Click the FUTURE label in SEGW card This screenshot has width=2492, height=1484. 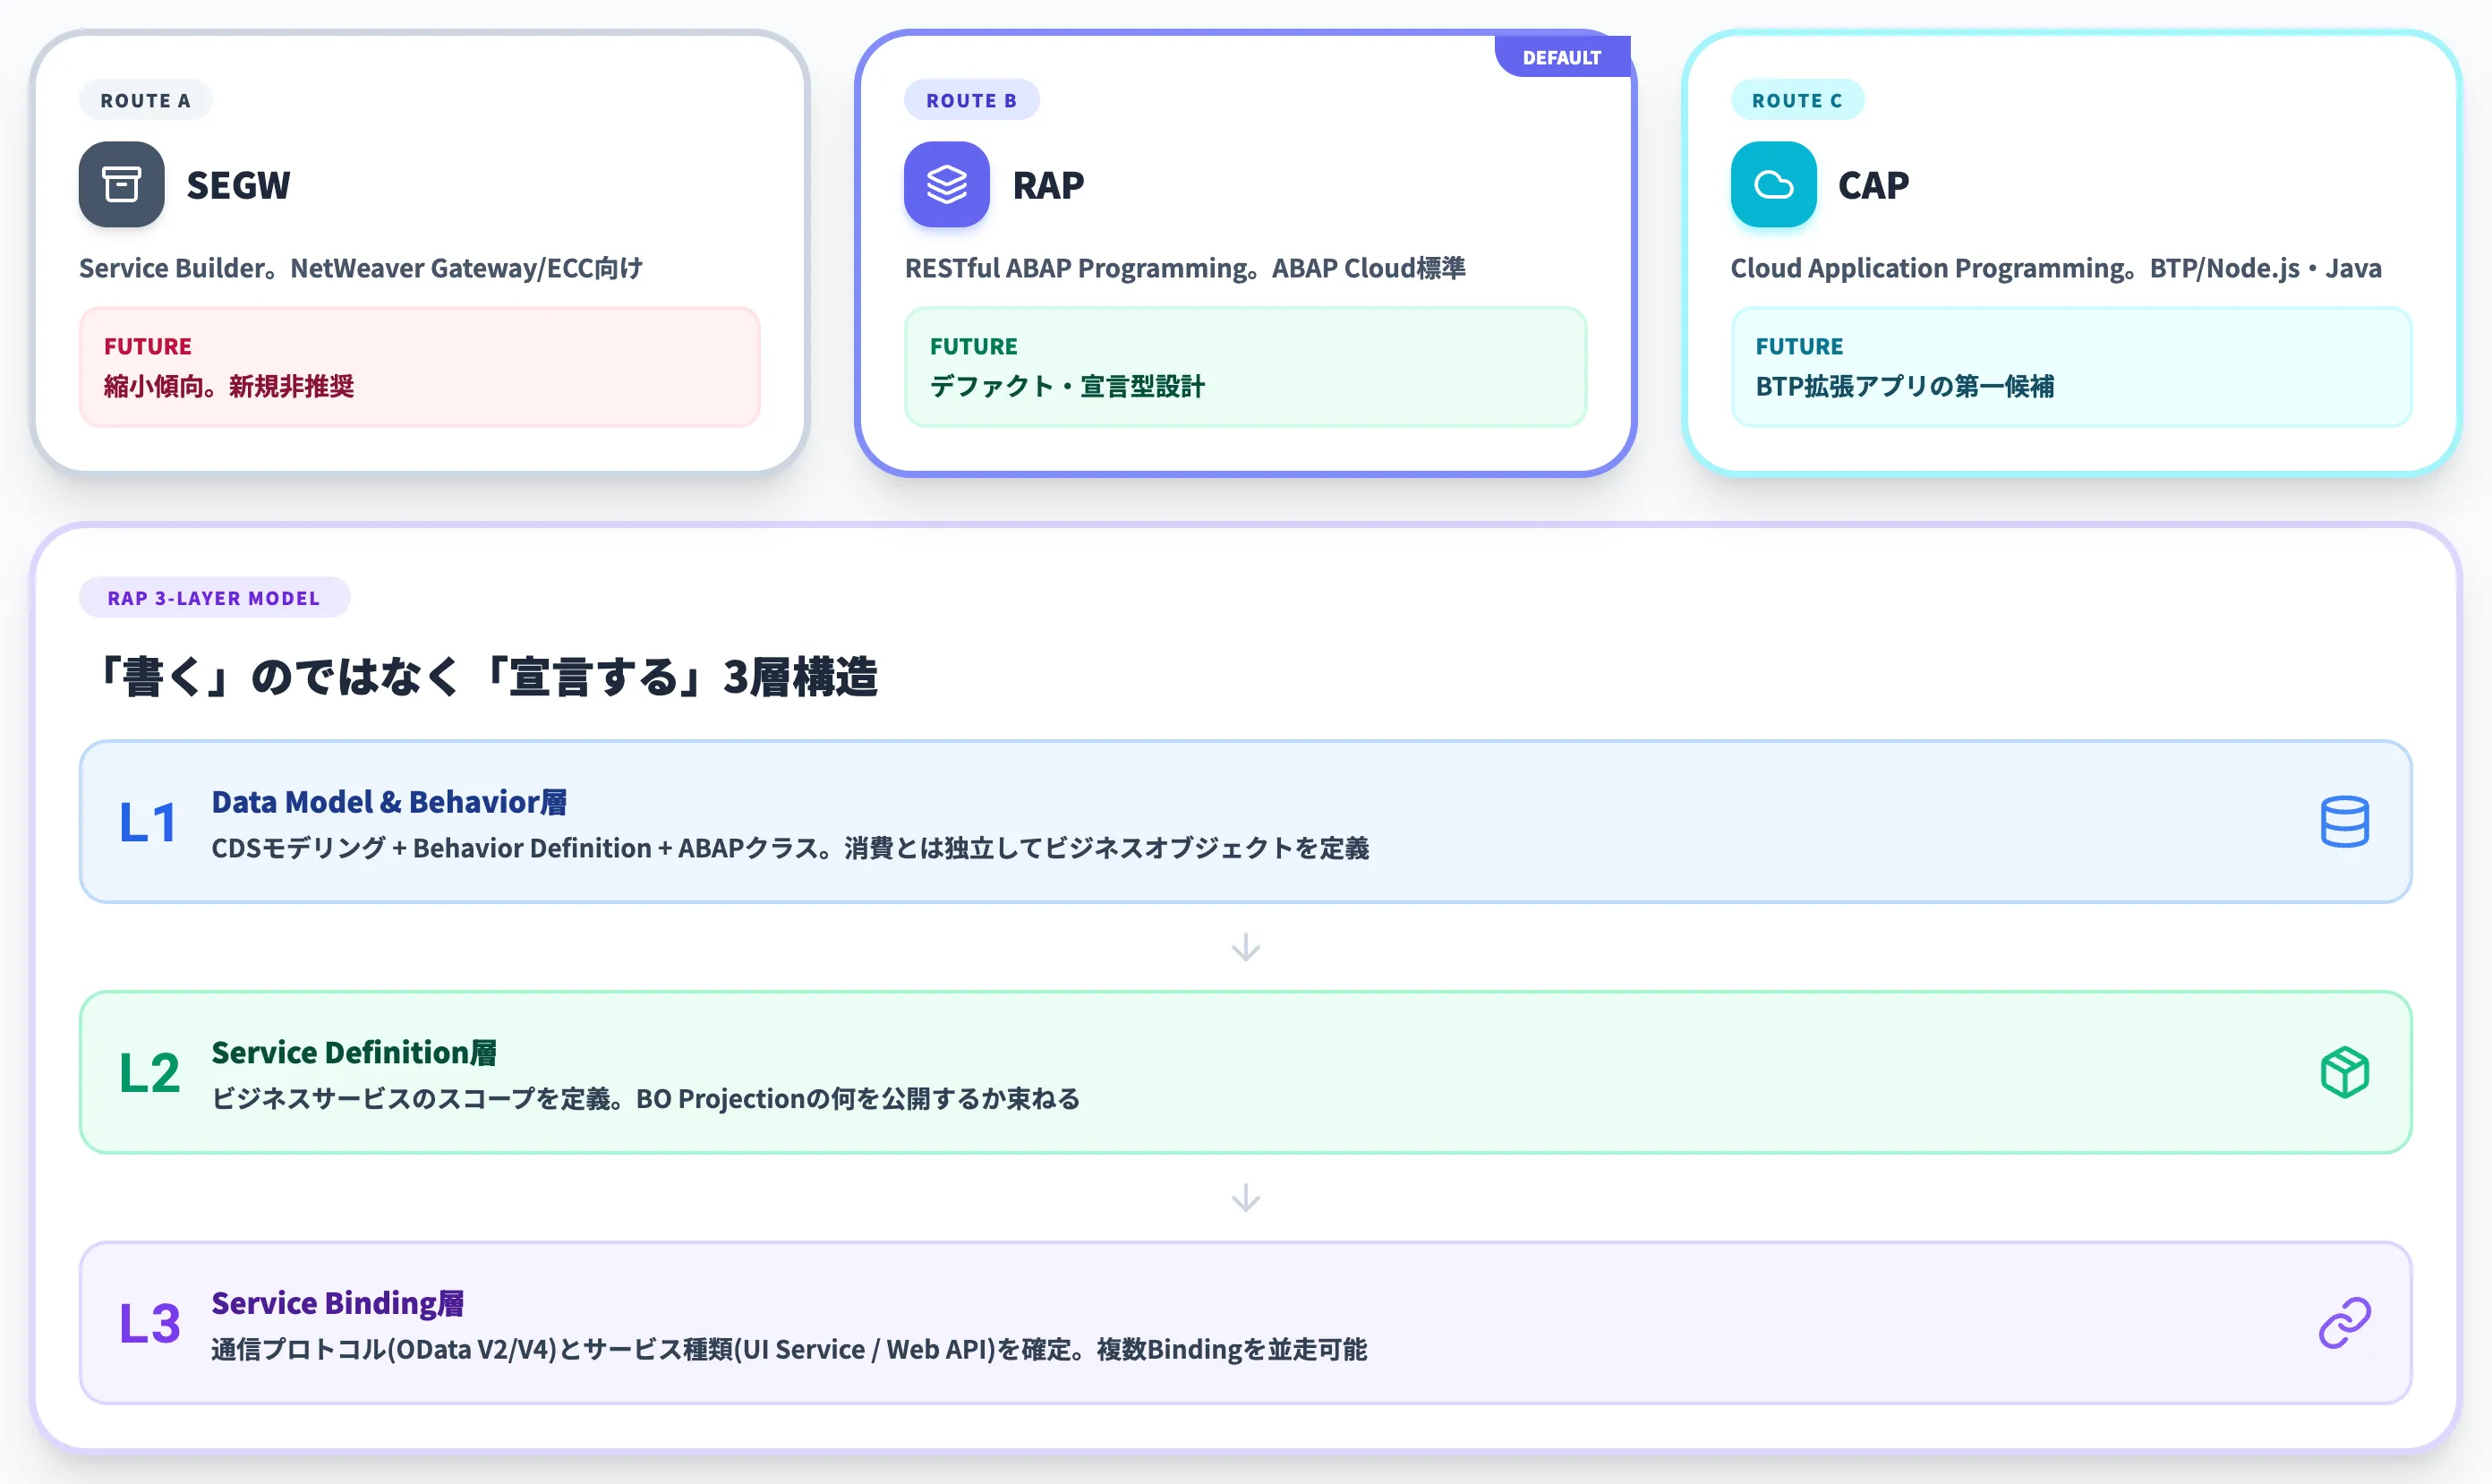(148, 346)
